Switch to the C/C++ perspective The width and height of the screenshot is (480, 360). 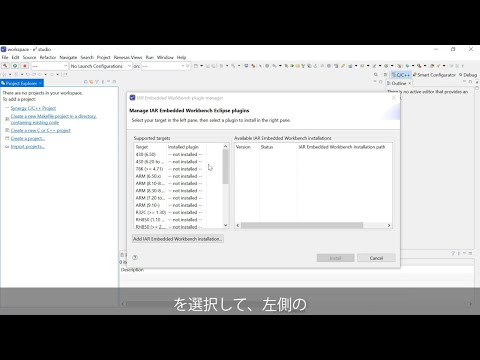401,75
